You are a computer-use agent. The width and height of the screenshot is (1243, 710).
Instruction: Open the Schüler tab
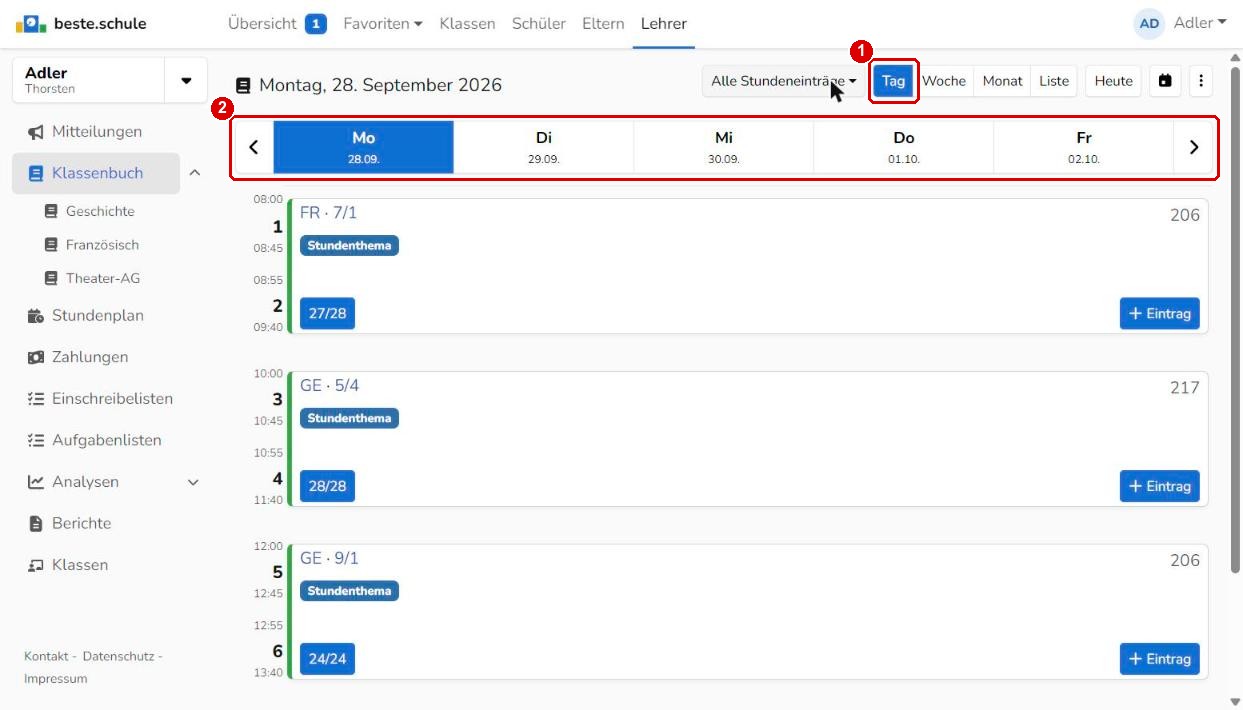point(539,23)
